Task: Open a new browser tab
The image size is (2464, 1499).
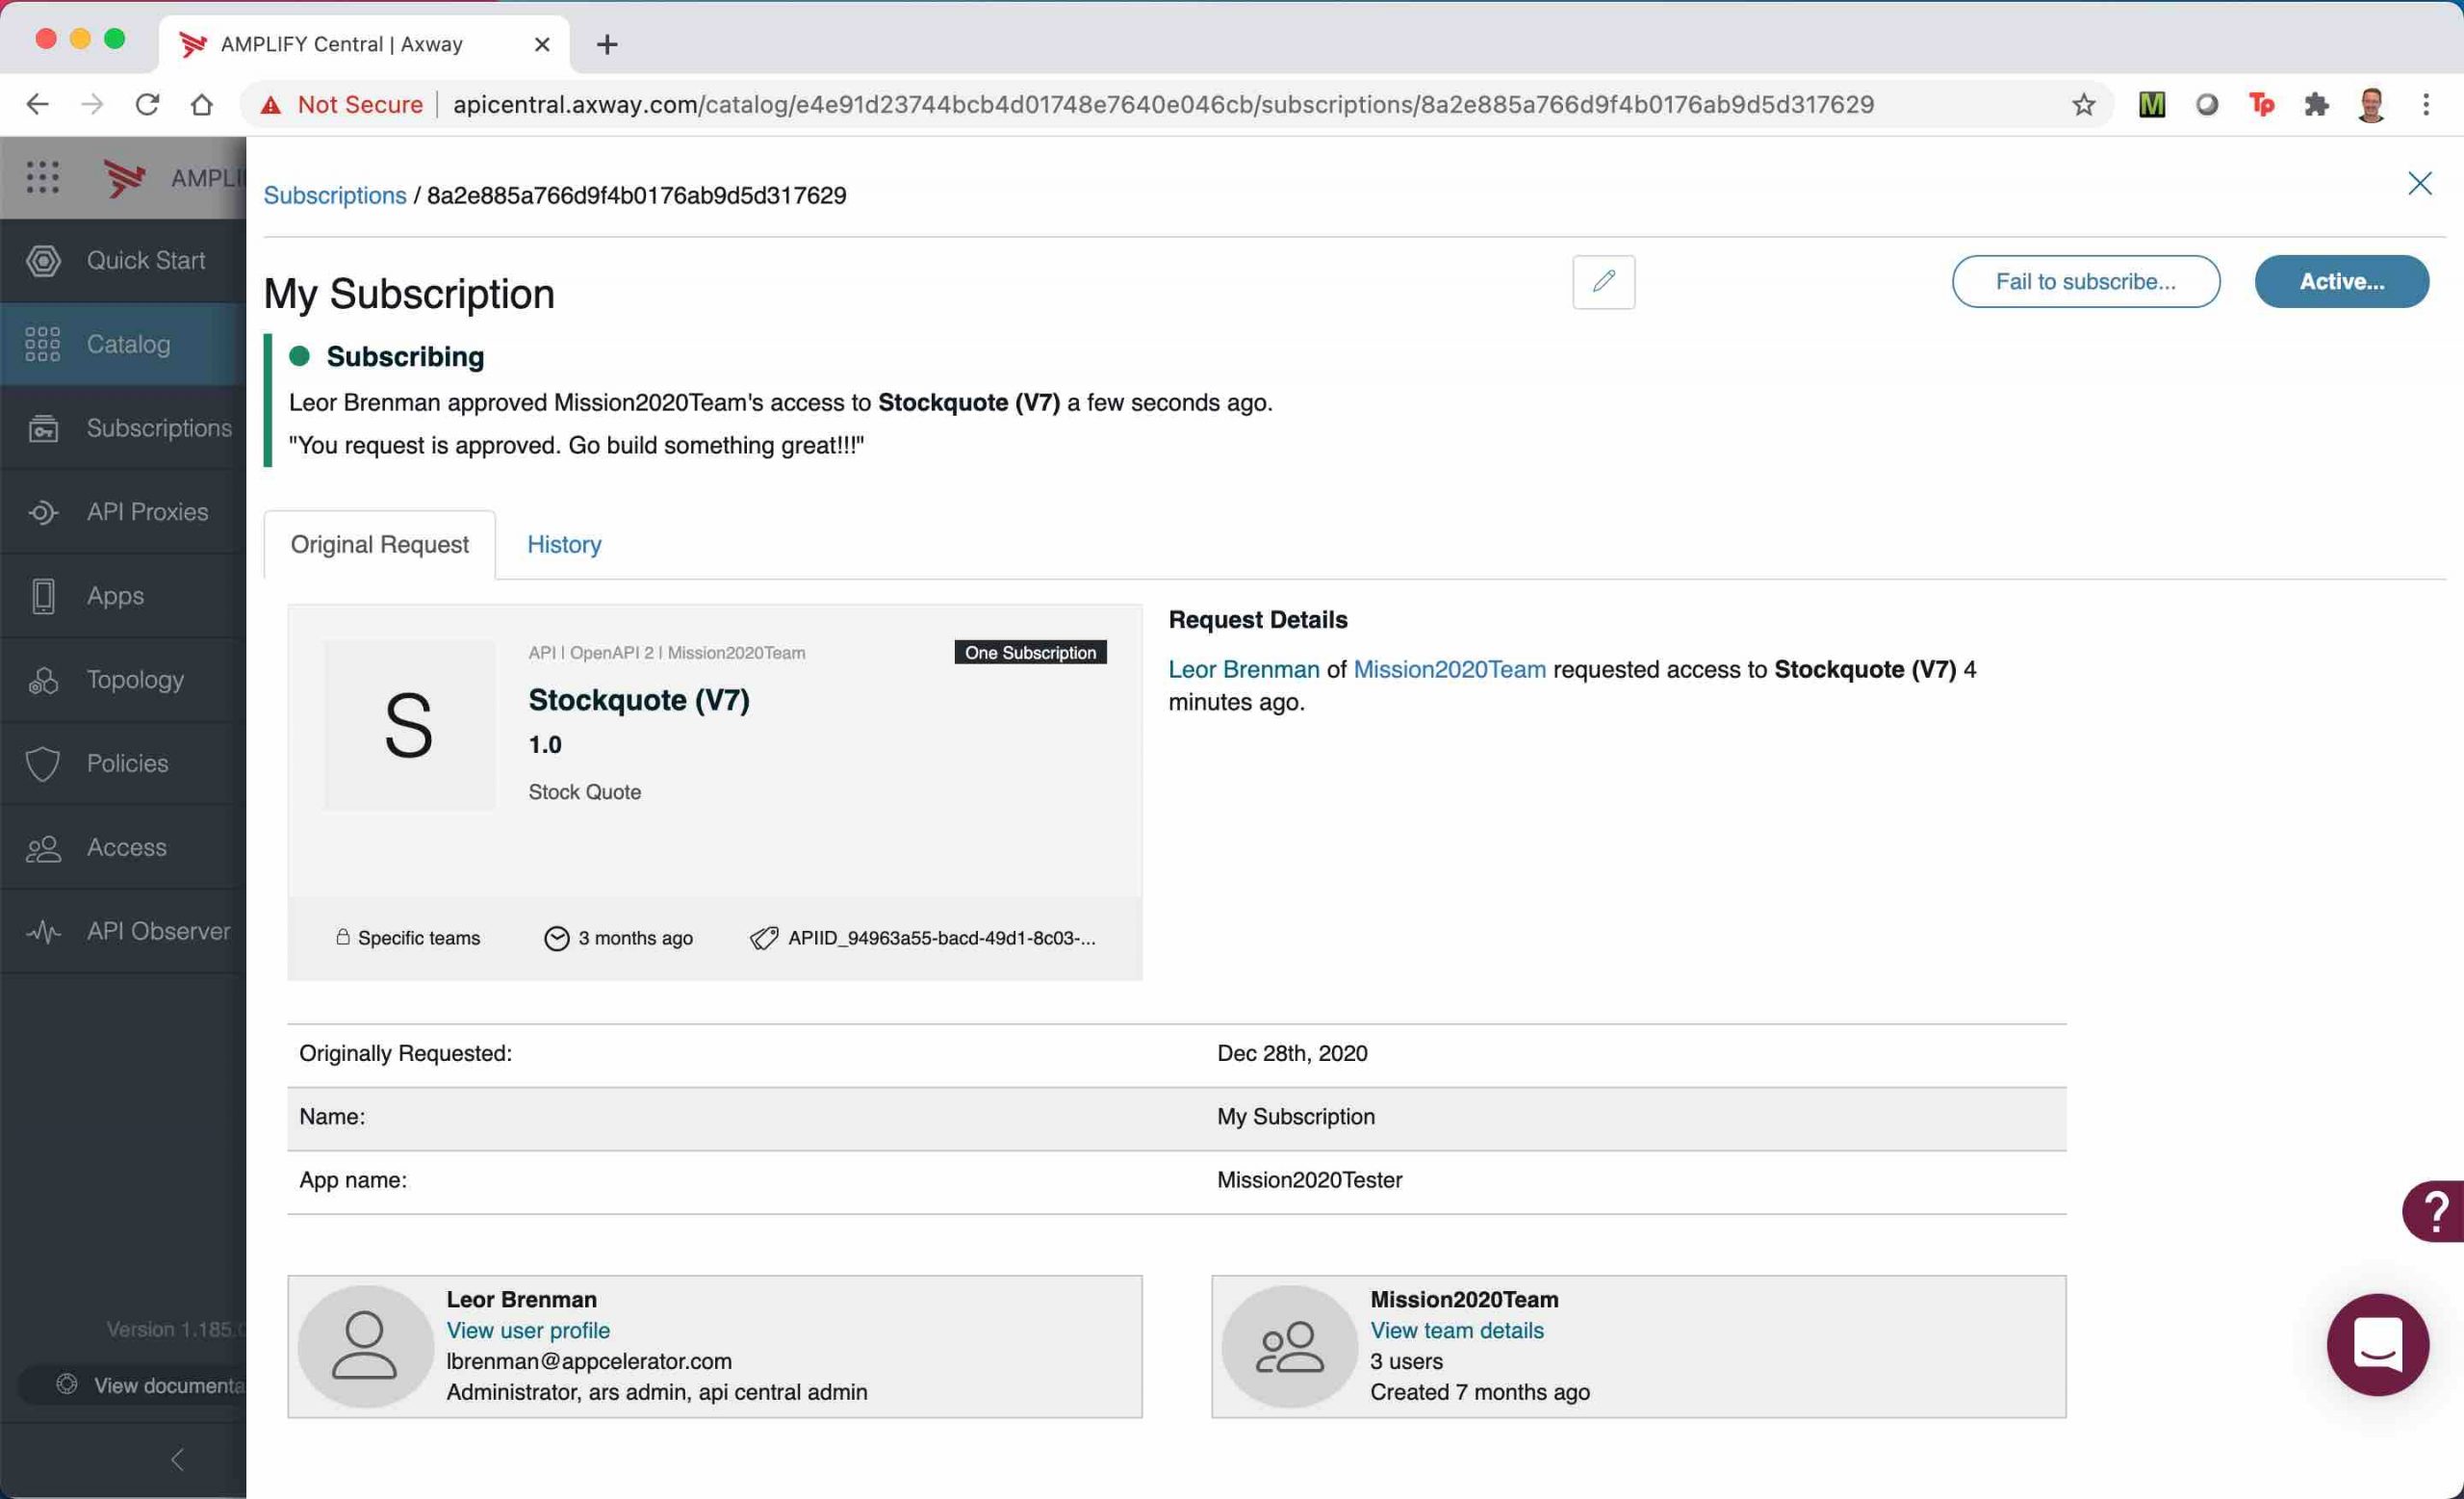Action: [606, 44]
